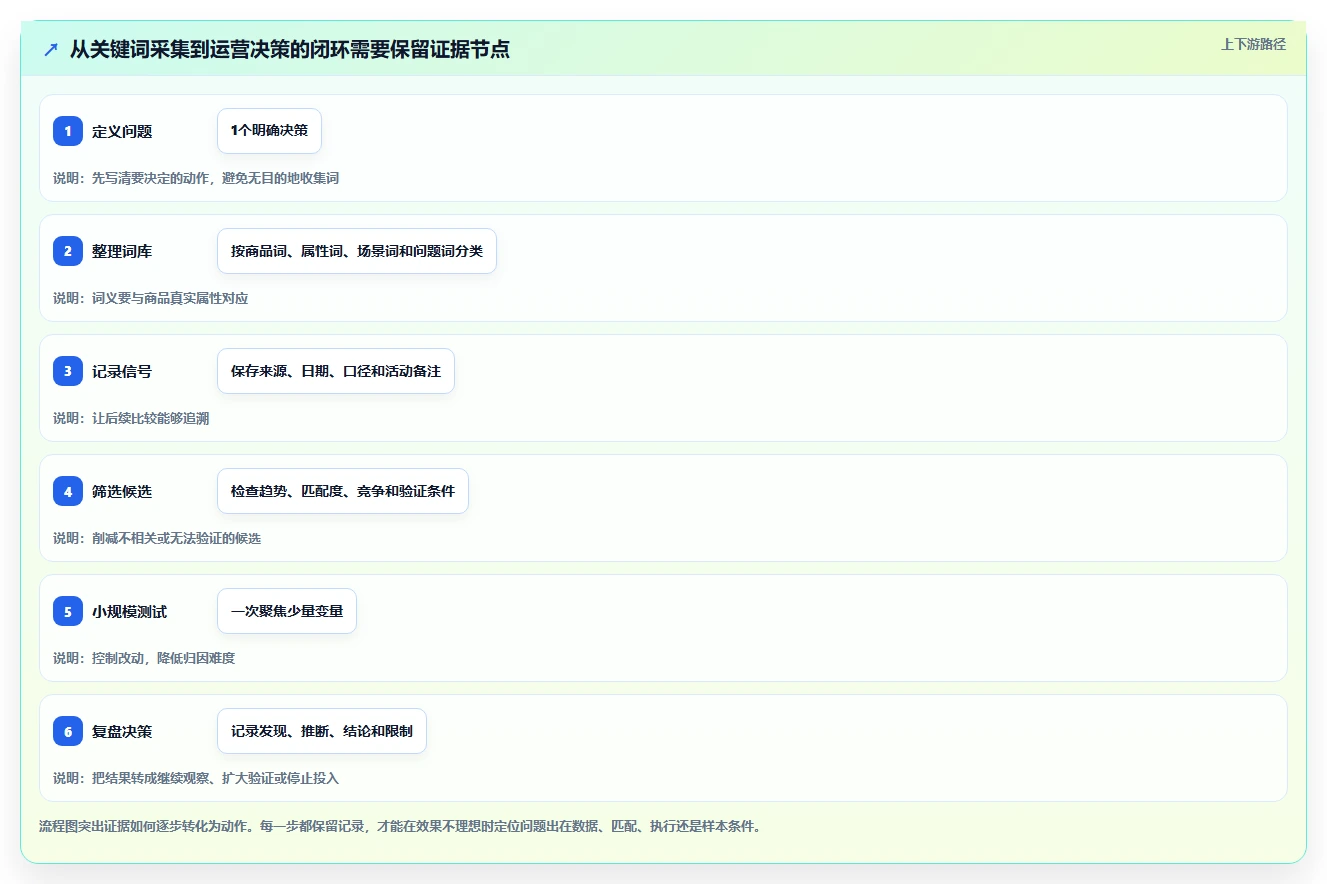This screenshot has width=1327, height=884.
Task: Click the note 先写清要决定的动作
Action: point(196,178)
